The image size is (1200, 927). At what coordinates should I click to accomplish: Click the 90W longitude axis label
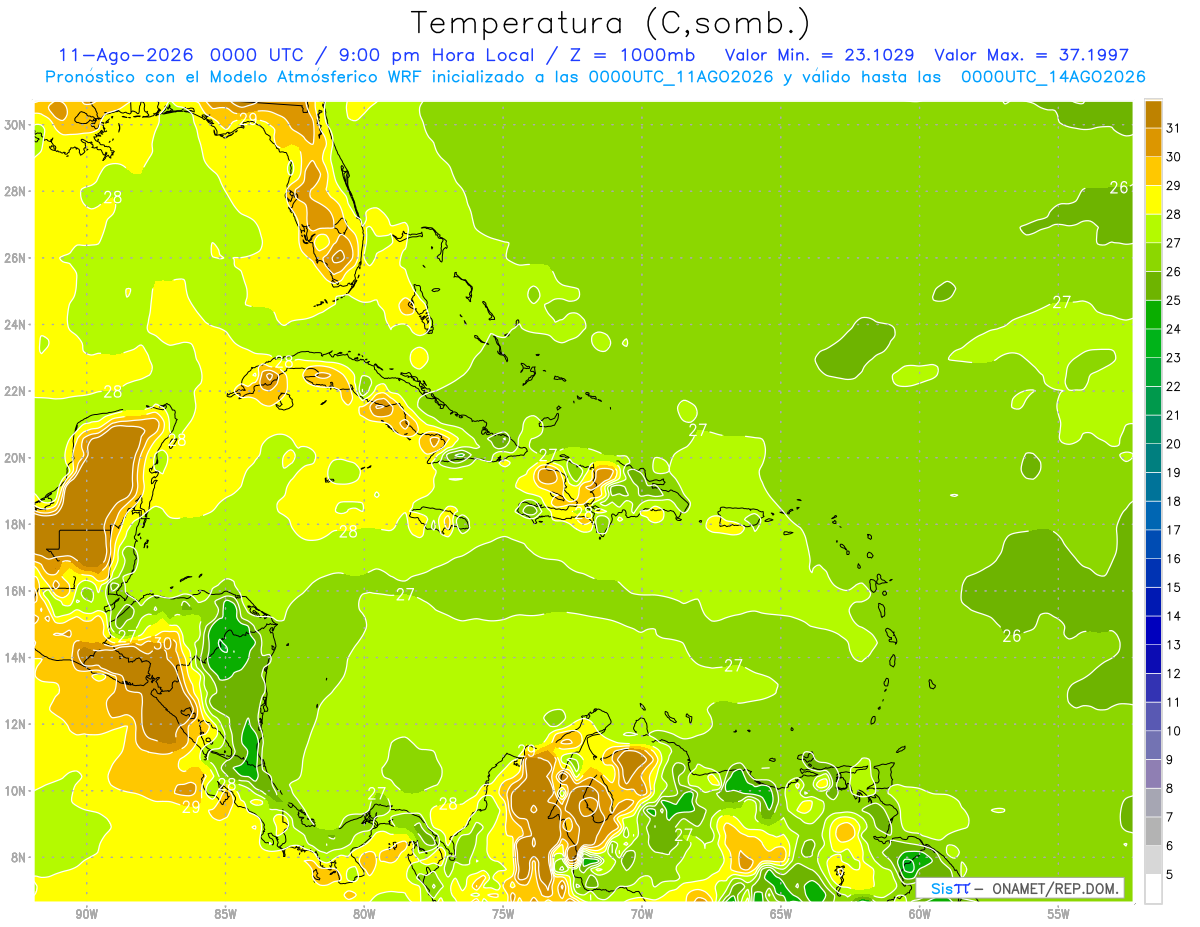click(86, 914)
